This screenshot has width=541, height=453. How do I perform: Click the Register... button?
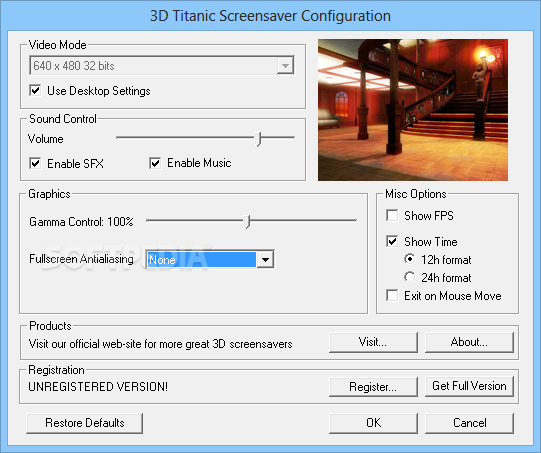click(373, 387)
